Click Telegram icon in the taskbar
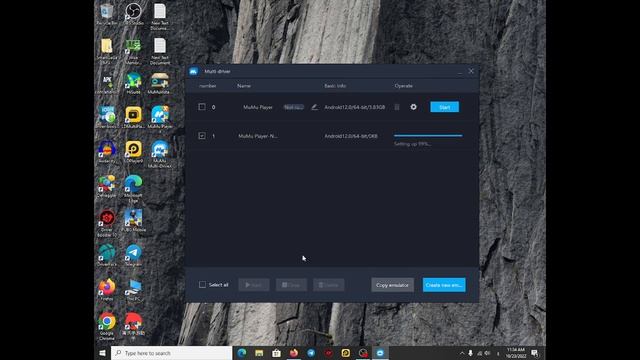 coord(311,353)
